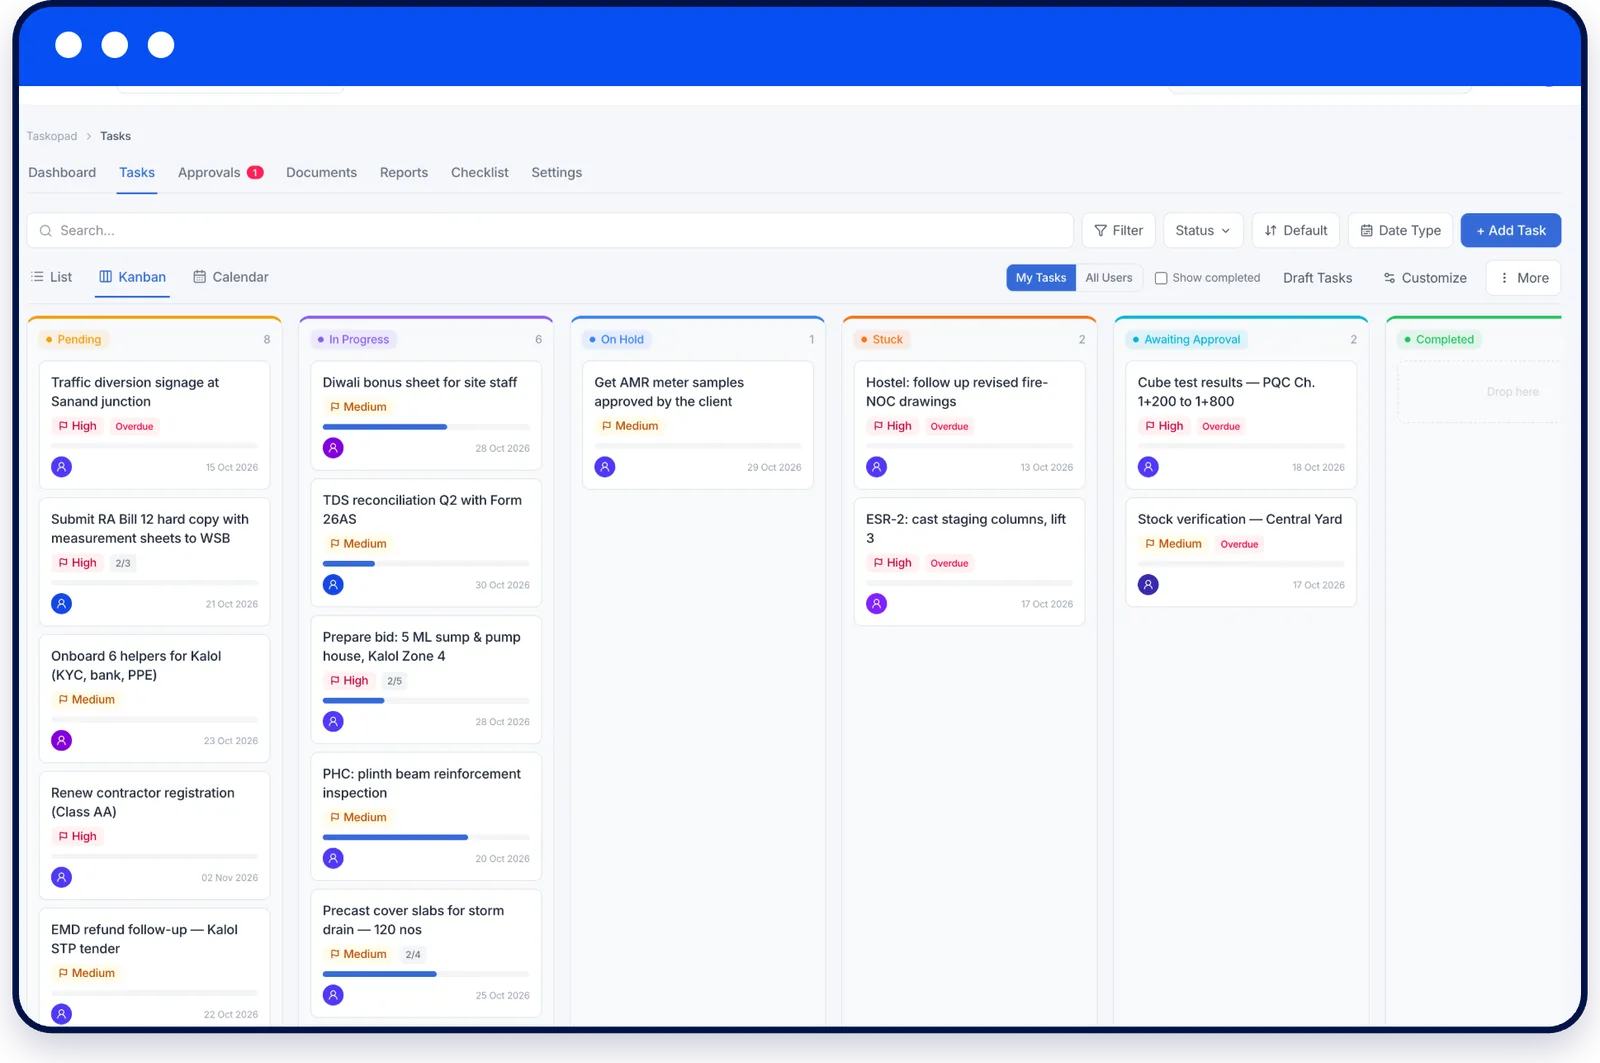The height and width of the screenshot is (1063, 1600).
Task: Tick the Show completed checkbox
Action: (1161, 278)
